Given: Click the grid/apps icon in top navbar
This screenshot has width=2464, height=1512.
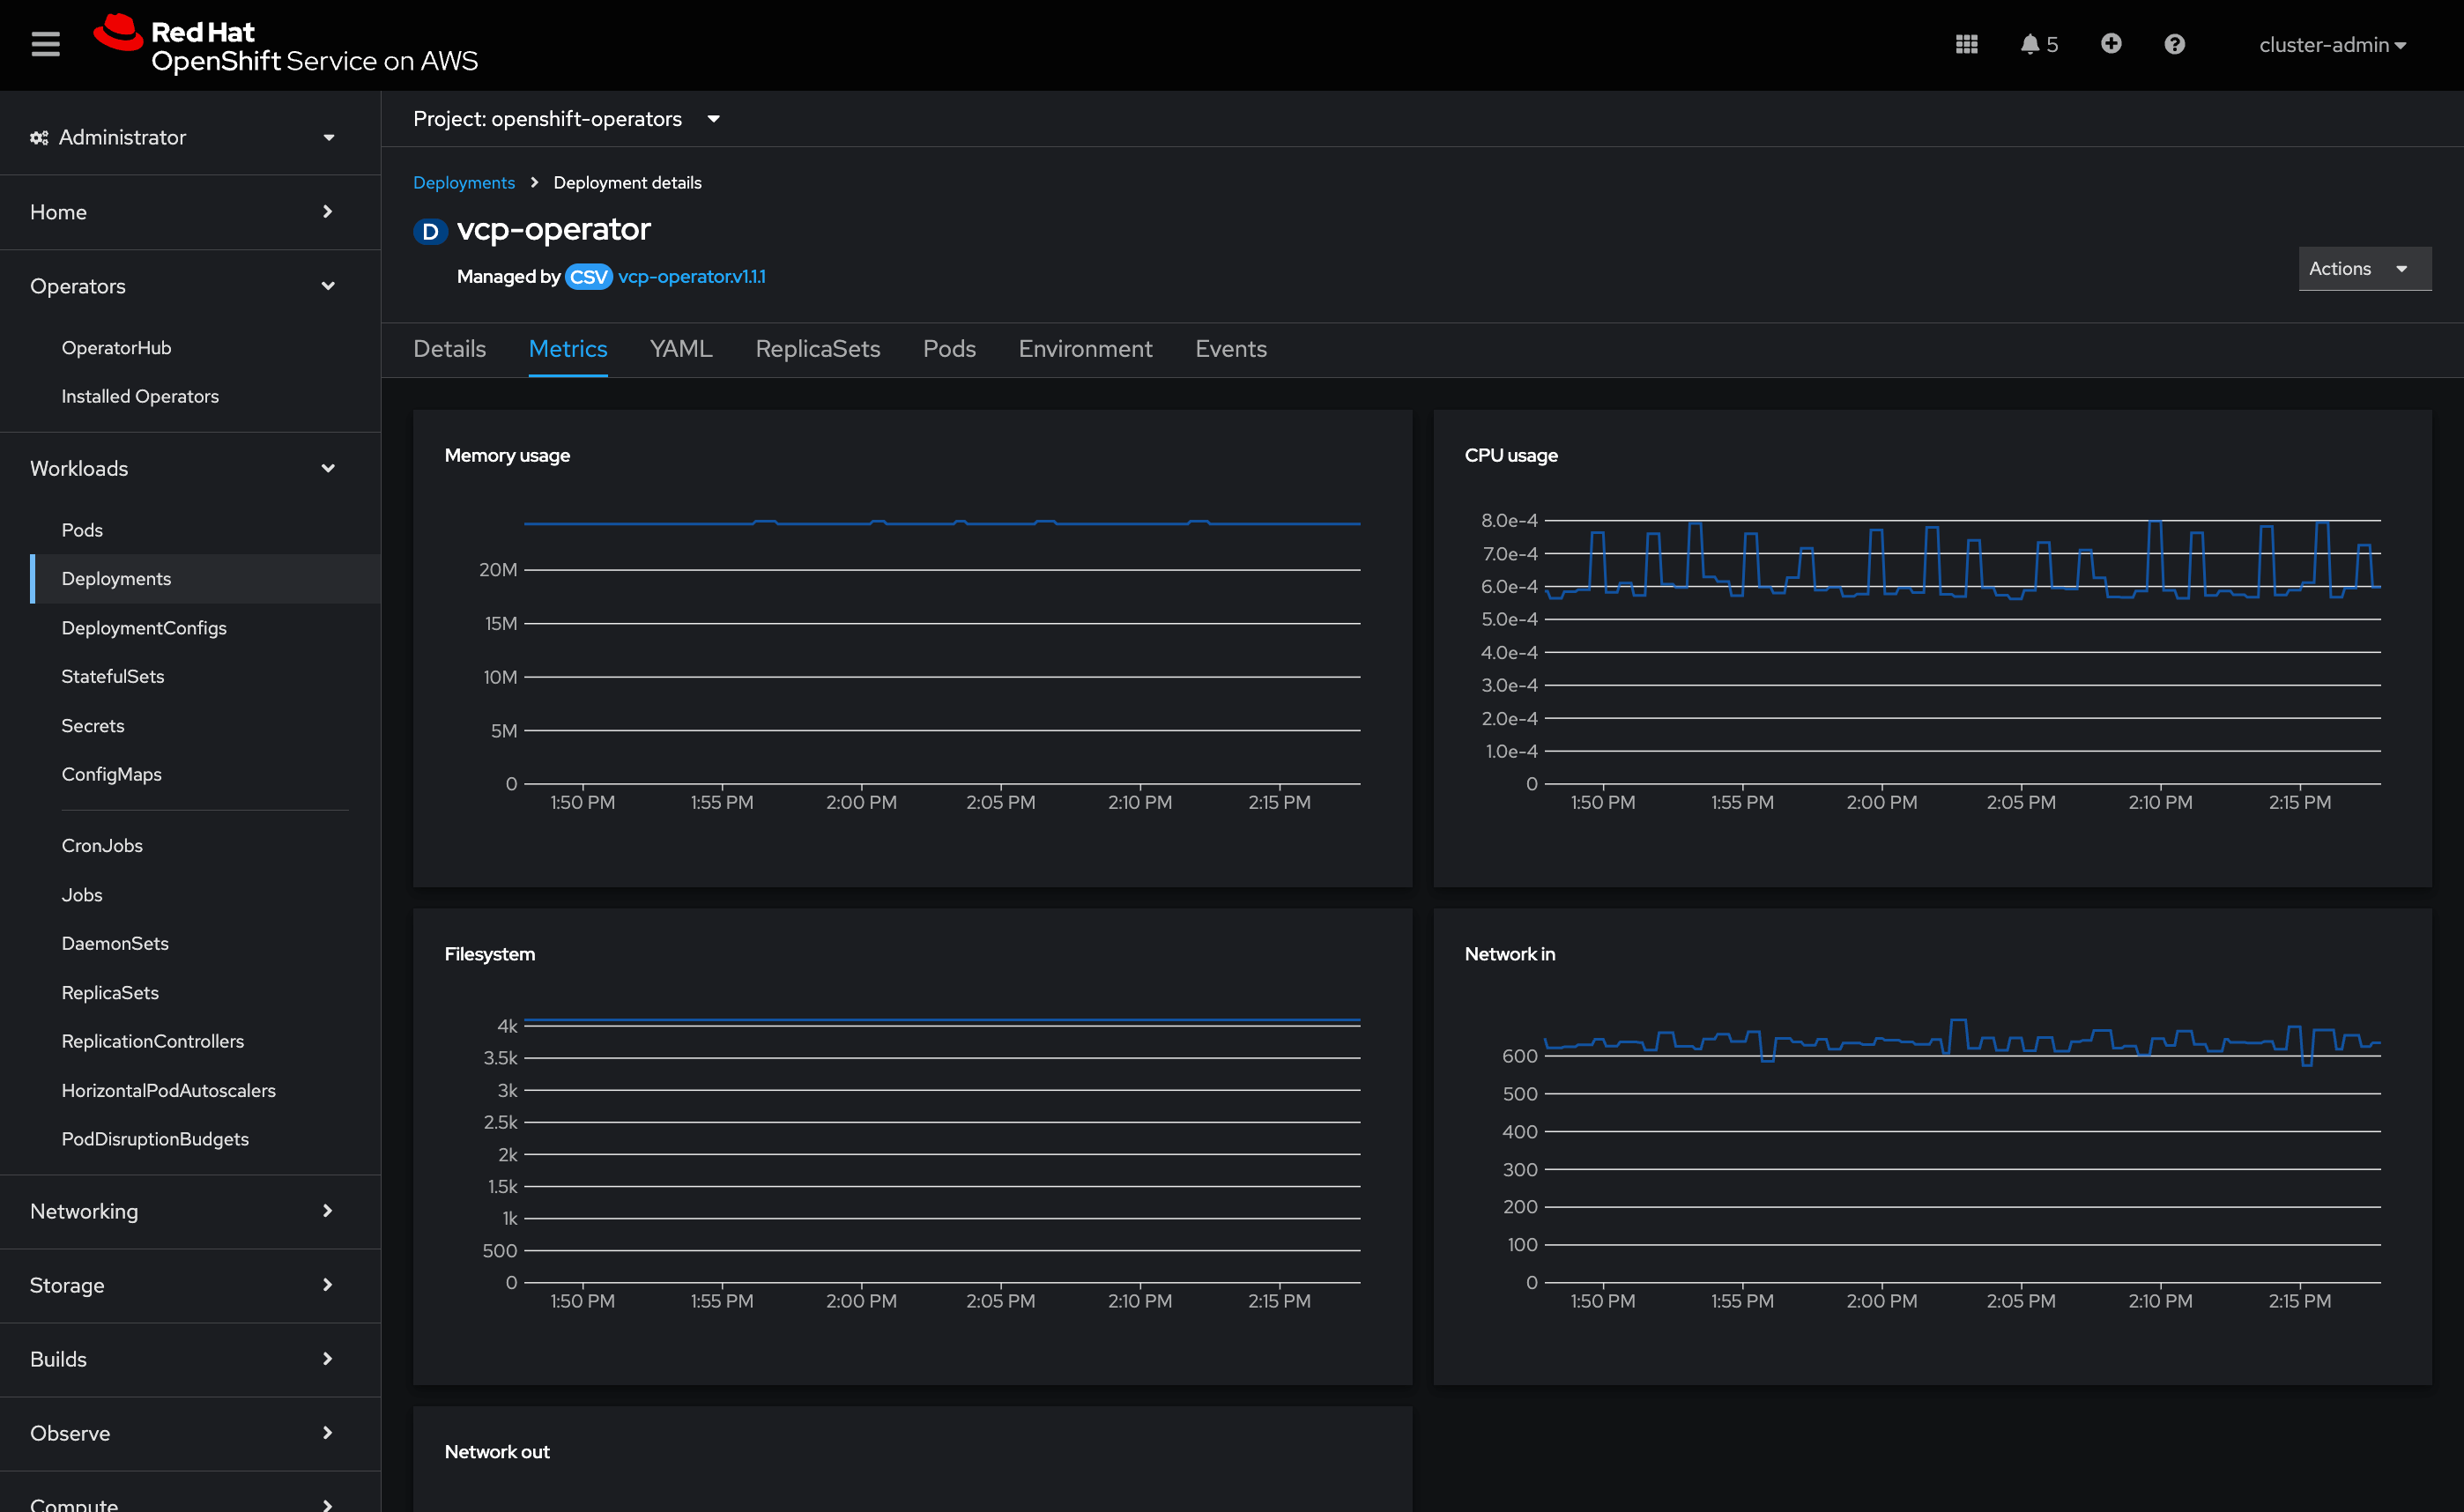Looking at the screenshot, I should pos(1968,44).
